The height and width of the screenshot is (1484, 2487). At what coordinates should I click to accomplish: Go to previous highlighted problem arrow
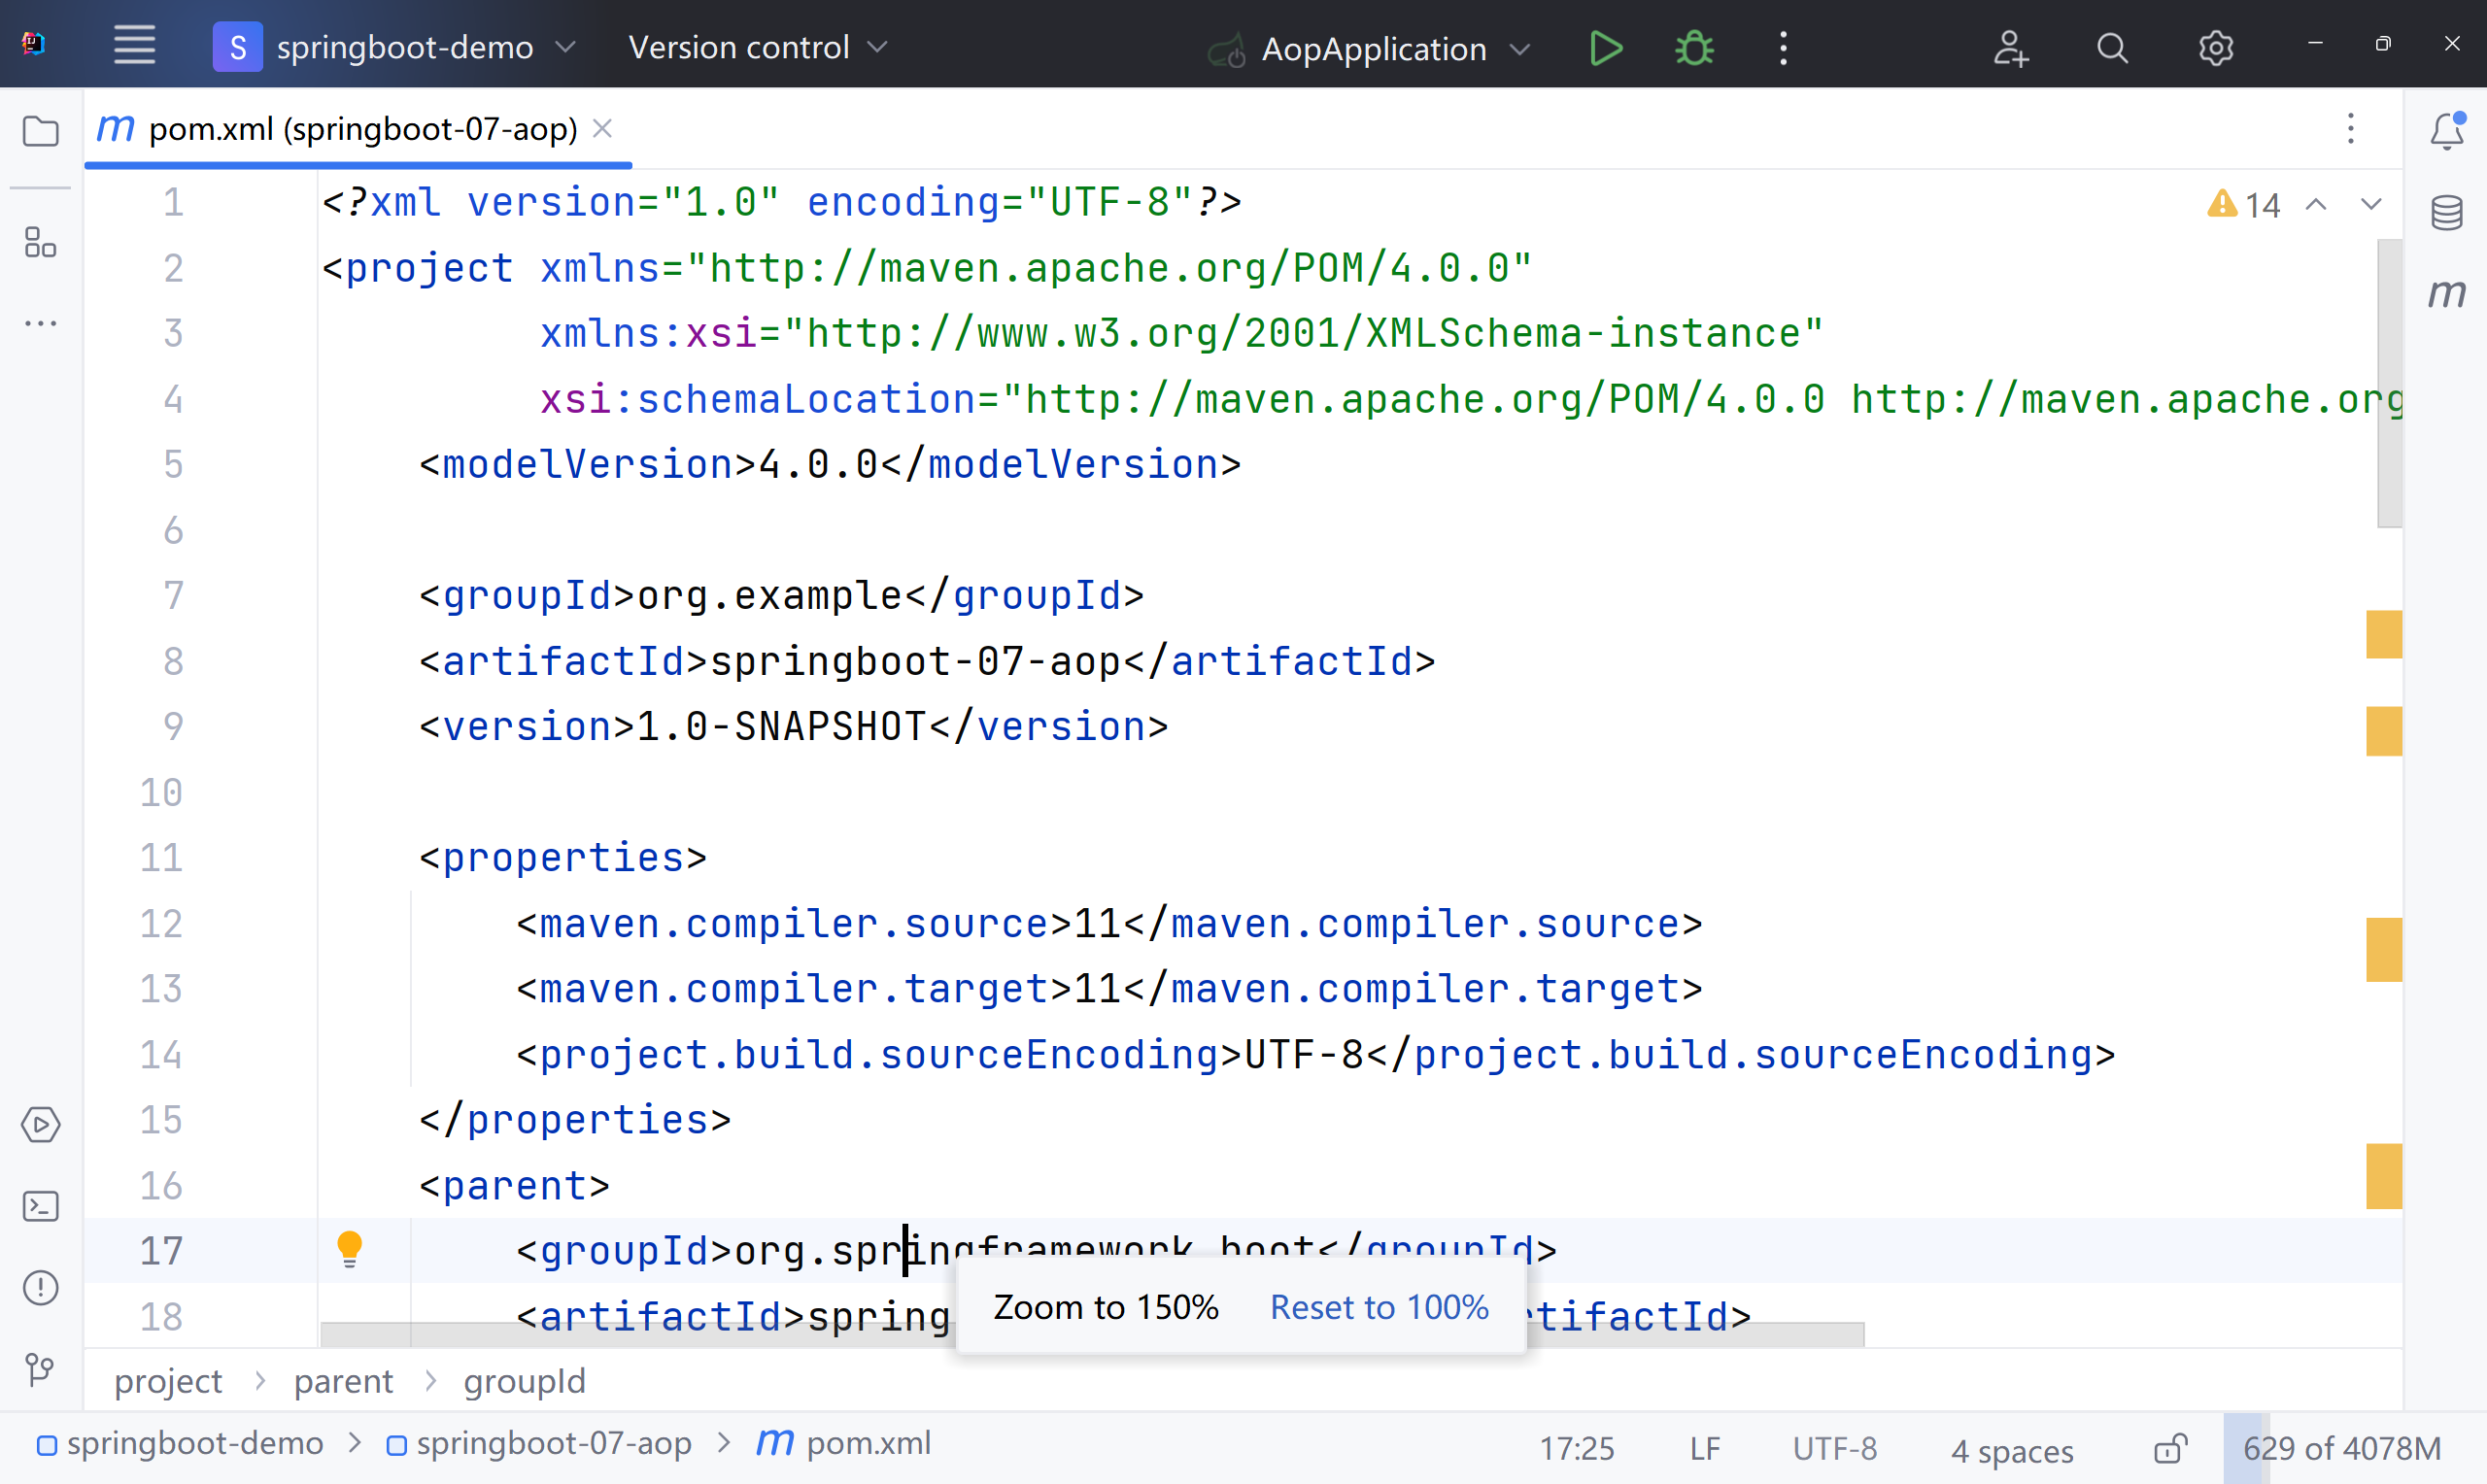click(2315, 204)
